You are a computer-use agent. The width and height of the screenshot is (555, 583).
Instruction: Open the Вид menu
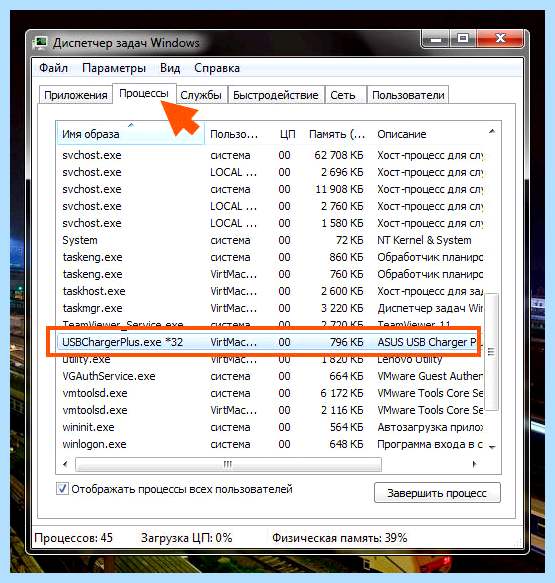pos(170,68)
